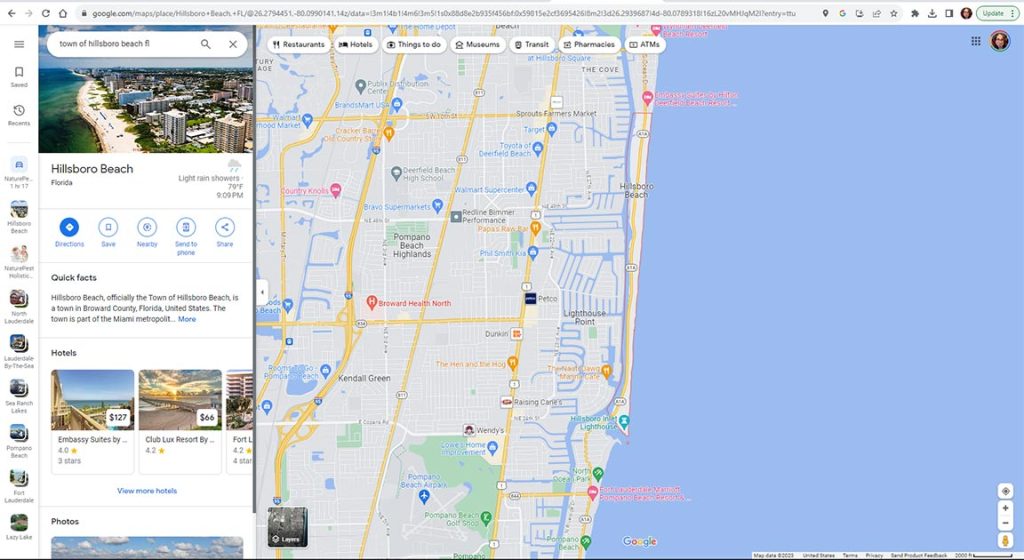The width and height of the screenshot is (1024, 560).
Task: Click the browser back arrow
Action: 11,13
